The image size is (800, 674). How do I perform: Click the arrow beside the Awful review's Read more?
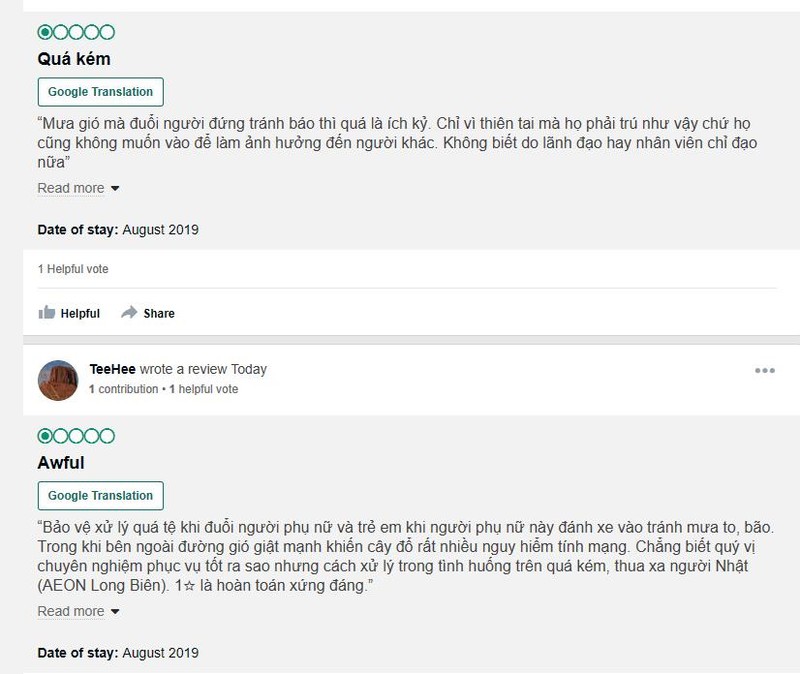pyautogui.click(x=115, y=612)
